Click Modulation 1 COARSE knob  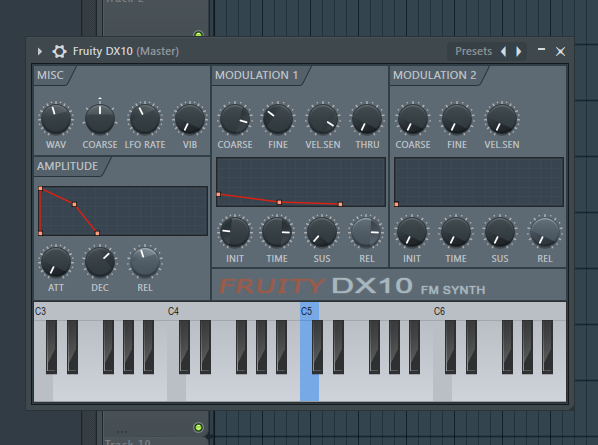[235, 119]
